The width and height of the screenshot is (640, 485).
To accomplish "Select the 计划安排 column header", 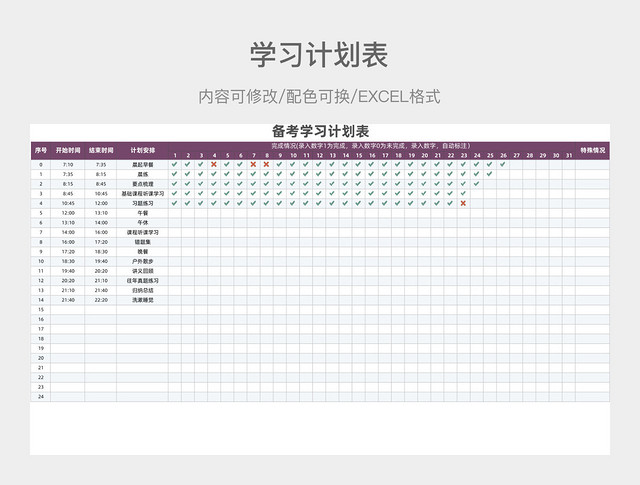I will [142, 150].
